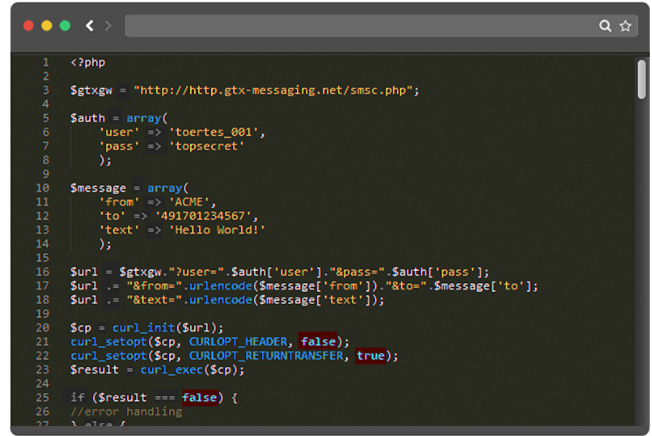Click the 'Hello World!' text string
The width and height of the screenshot is (652, 436).
point(217,230)
